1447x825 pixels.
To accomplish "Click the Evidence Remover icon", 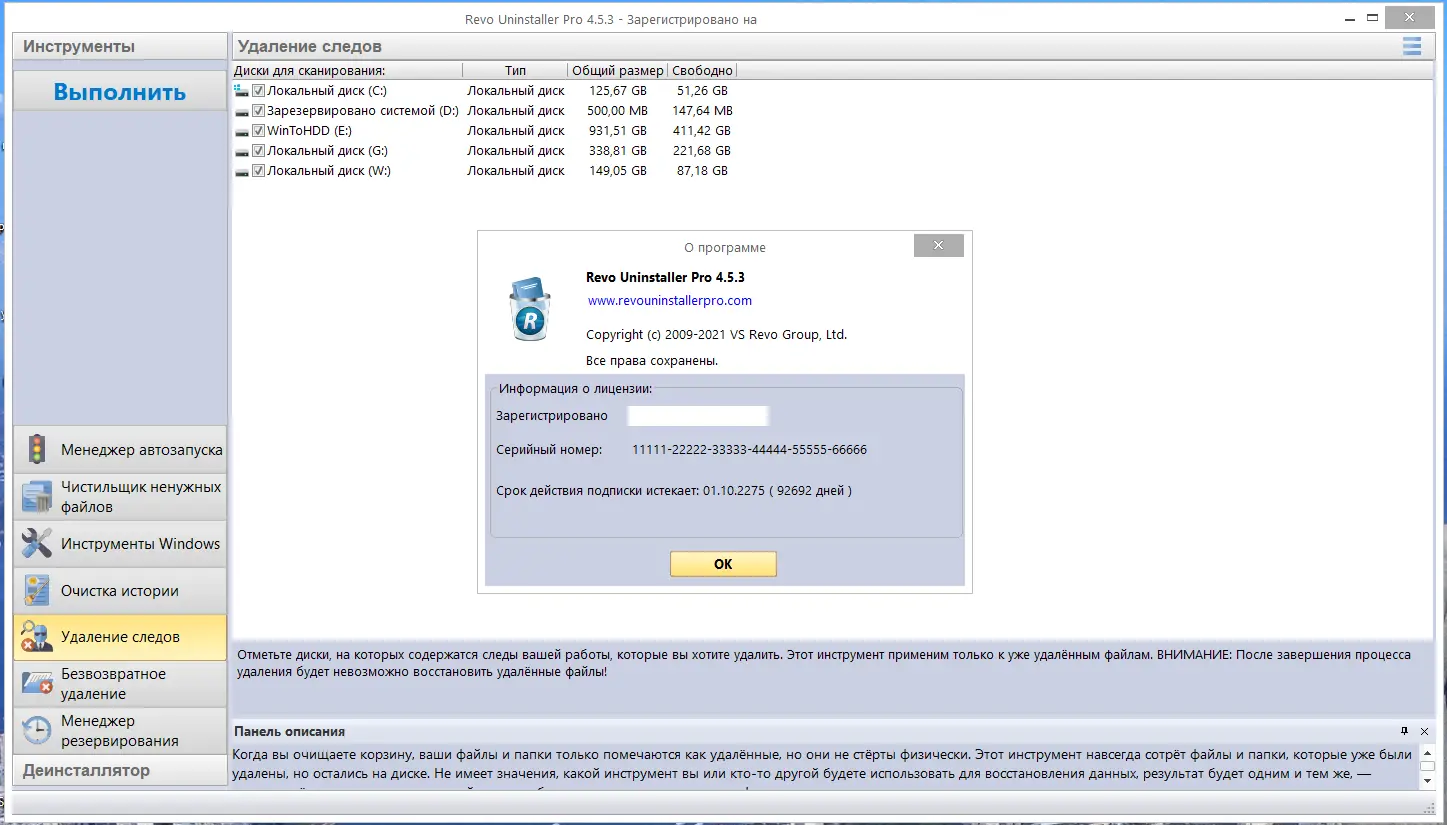I will (37, 637).
